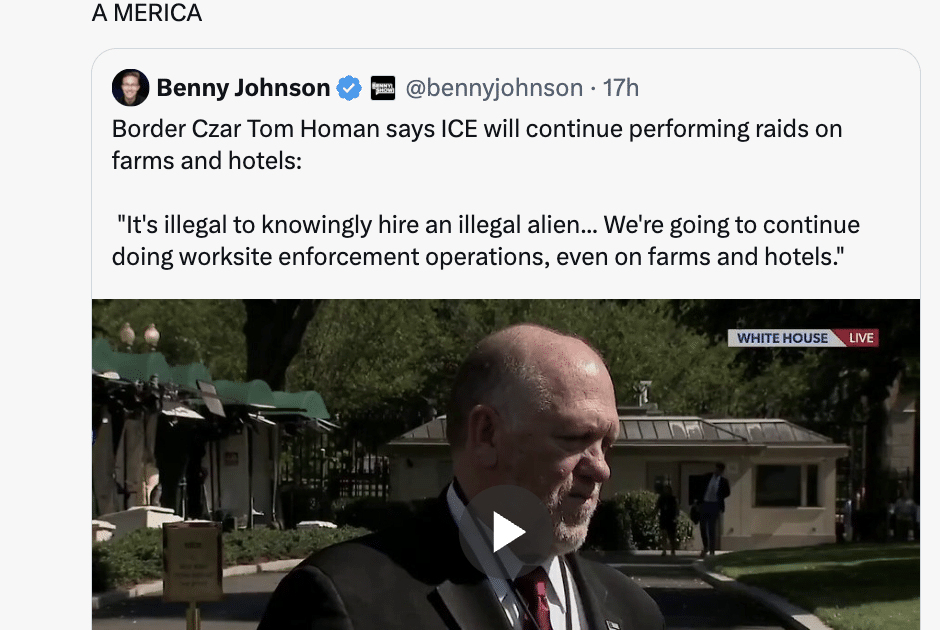Click the red LIVE badge on video
This screenshot has width=940, height=630.
[x=861, y=338]
